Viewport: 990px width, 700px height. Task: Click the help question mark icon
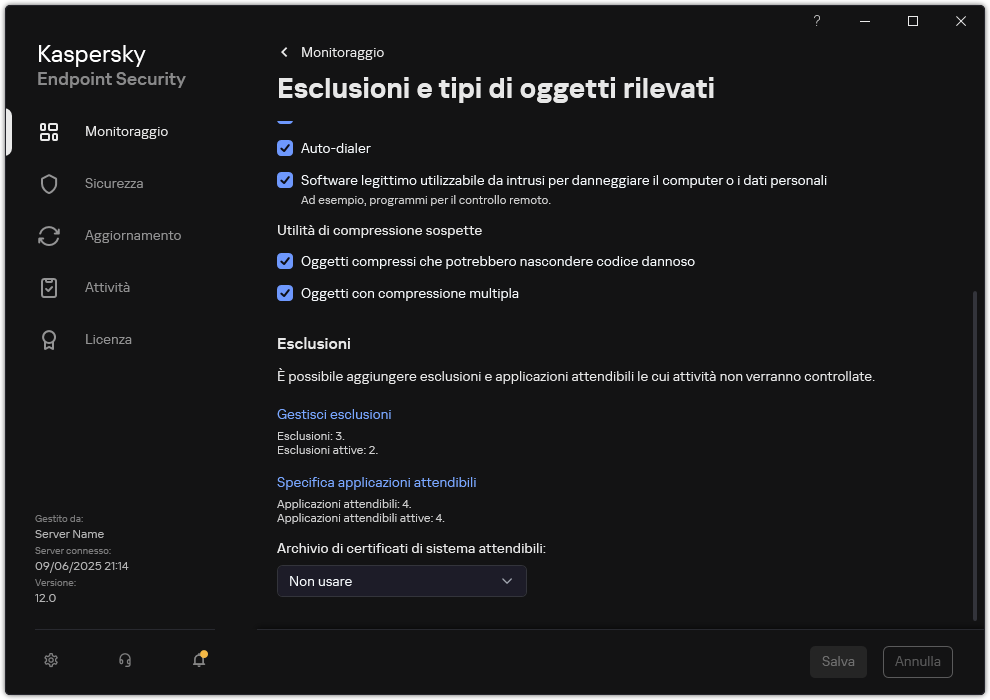816,21
